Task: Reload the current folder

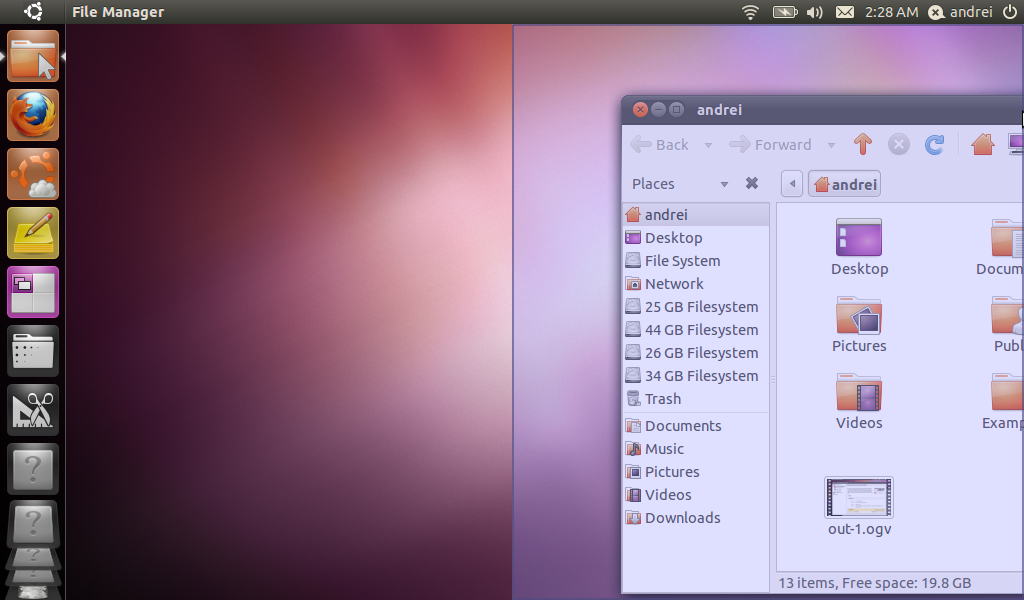Action: pos(935,144)
